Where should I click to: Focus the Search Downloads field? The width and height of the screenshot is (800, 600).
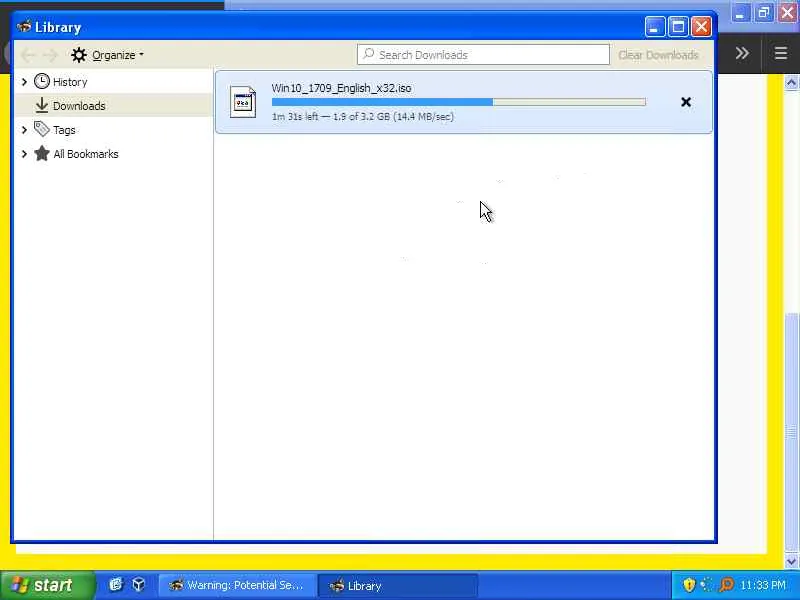click(483, 55)
